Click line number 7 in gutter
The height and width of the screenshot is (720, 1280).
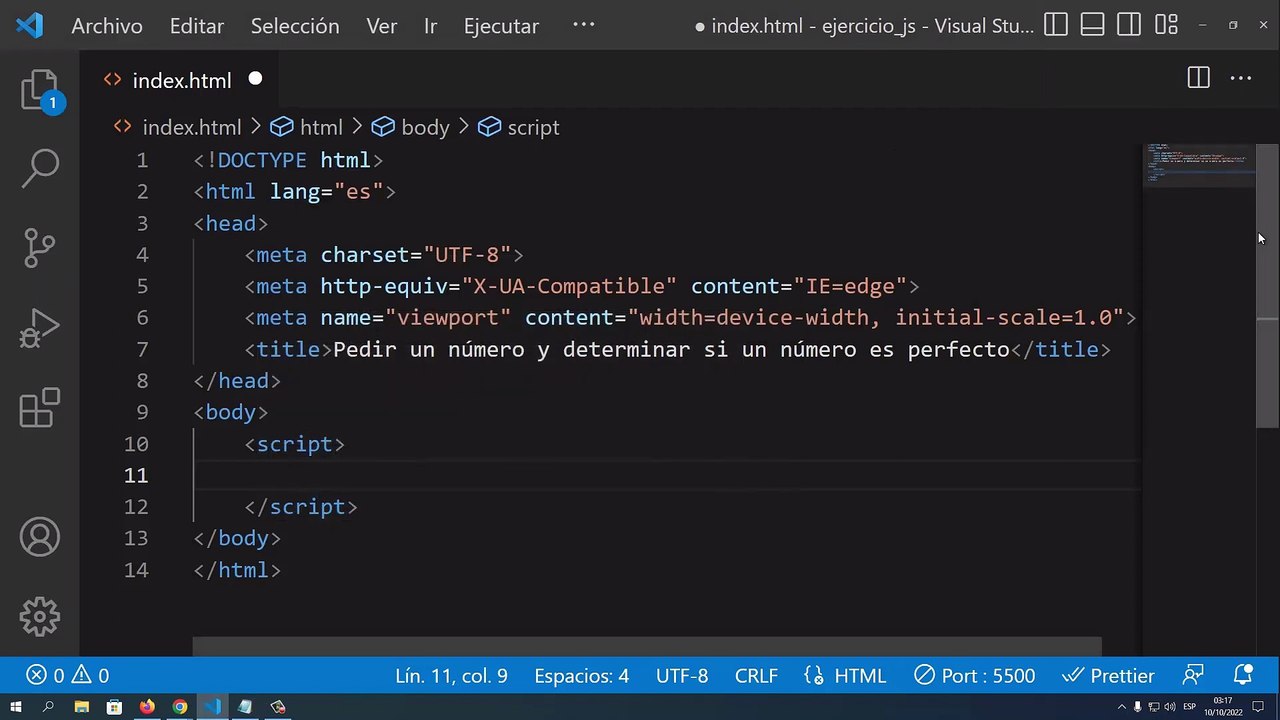[142, 349]
